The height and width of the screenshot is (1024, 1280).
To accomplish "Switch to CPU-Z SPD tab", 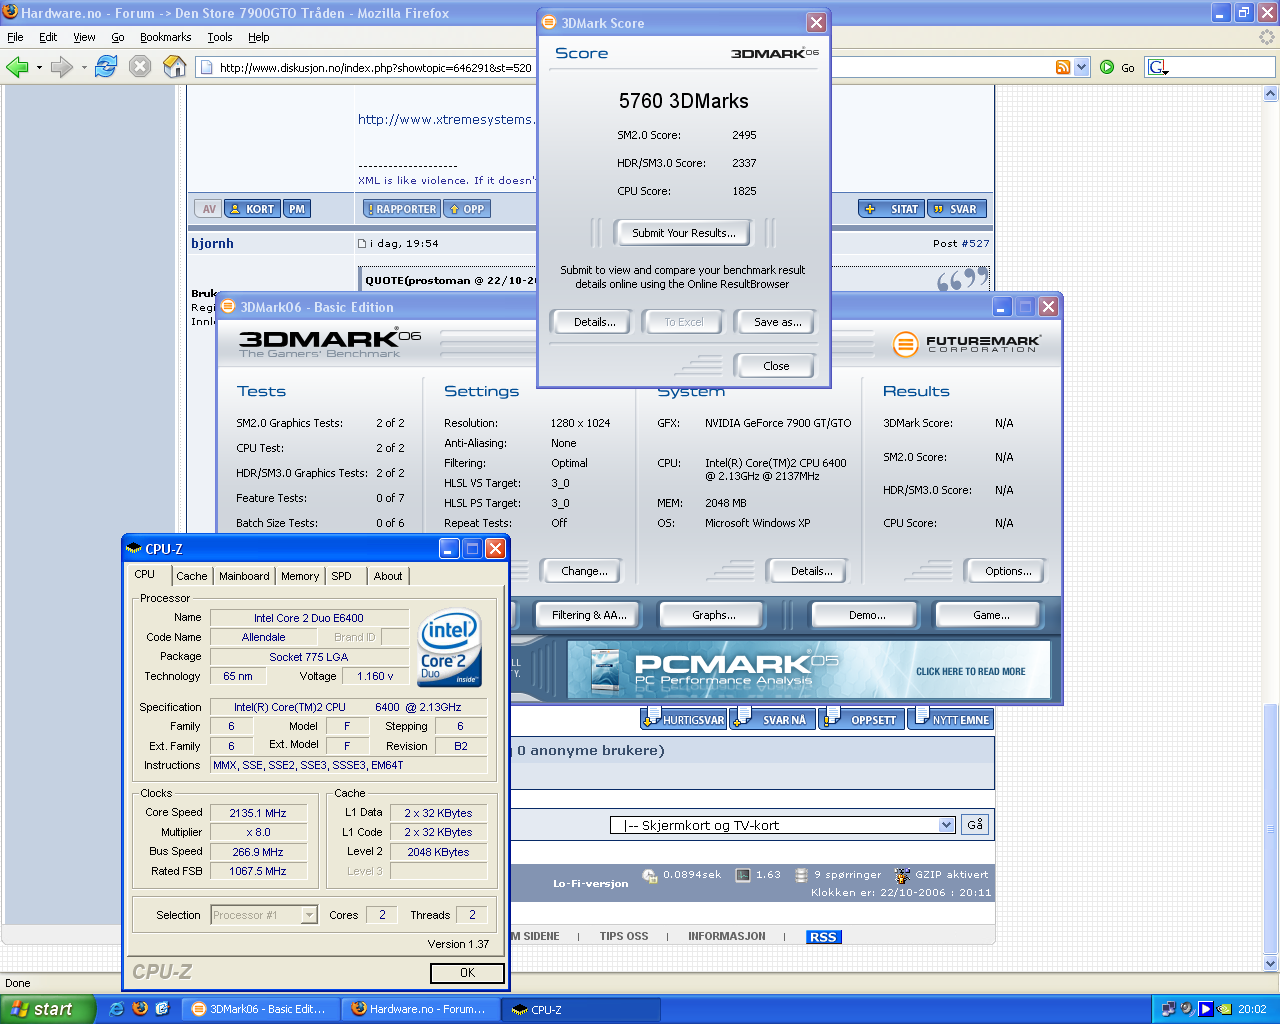I will [341, 576].
